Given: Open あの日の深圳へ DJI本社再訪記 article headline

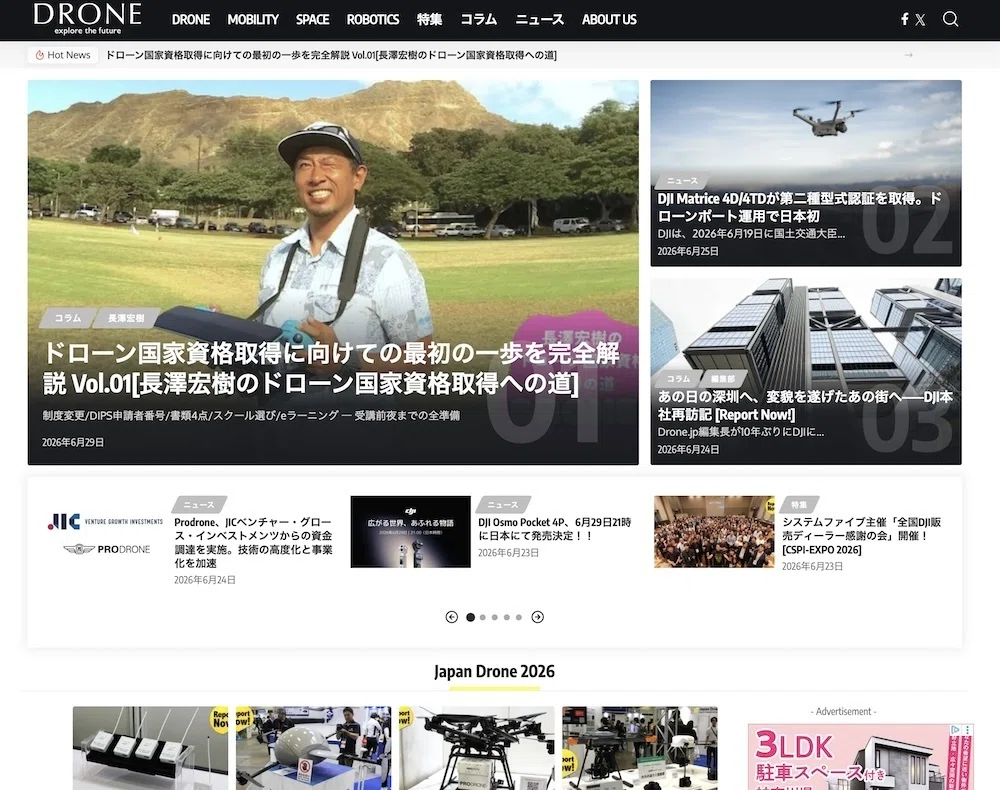Looking at the screenshot, I should [x=805, y=406].
